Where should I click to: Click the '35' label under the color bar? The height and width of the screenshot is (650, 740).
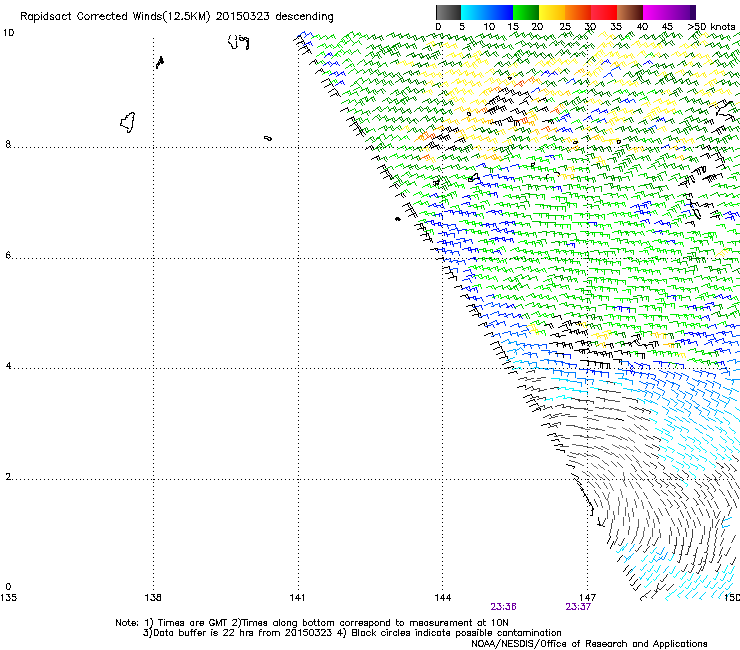click(x=616, y=27)
